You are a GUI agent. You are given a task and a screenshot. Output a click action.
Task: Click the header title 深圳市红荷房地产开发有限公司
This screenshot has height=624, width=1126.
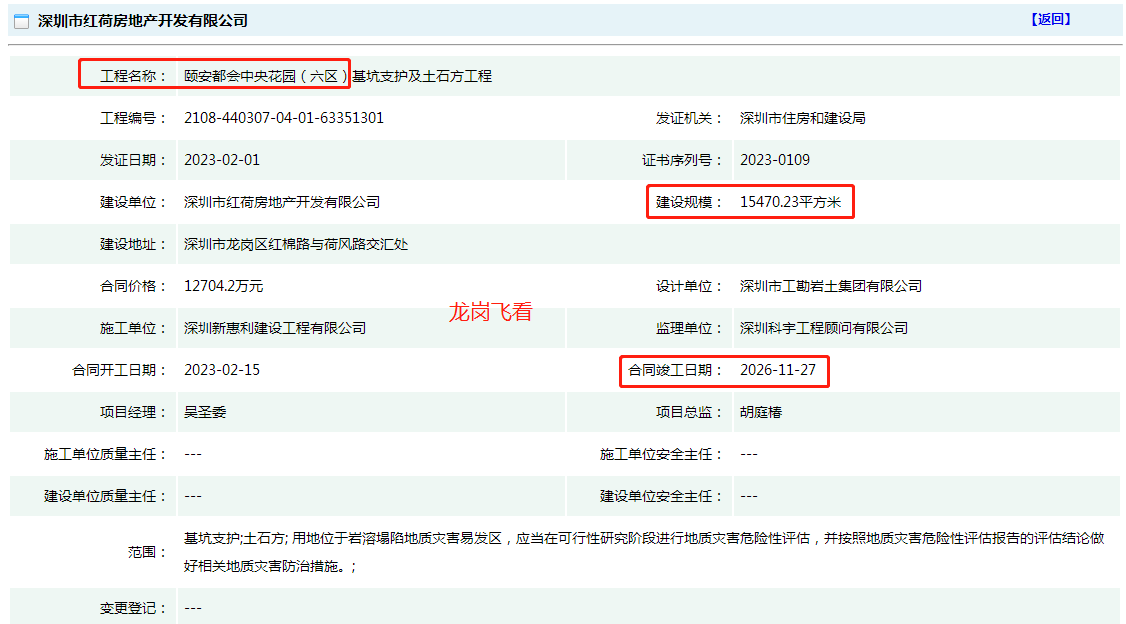click(x=143, y=21)
